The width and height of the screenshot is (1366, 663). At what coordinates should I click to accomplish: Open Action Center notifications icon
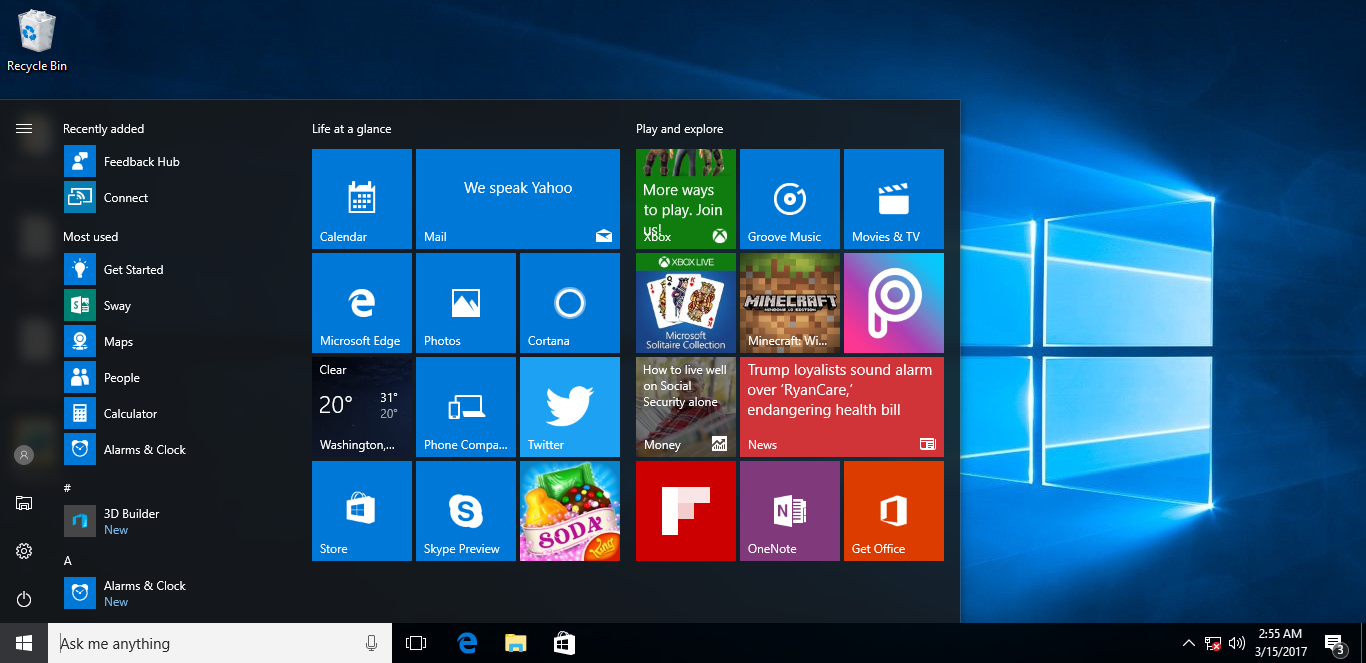point(1334,643)
